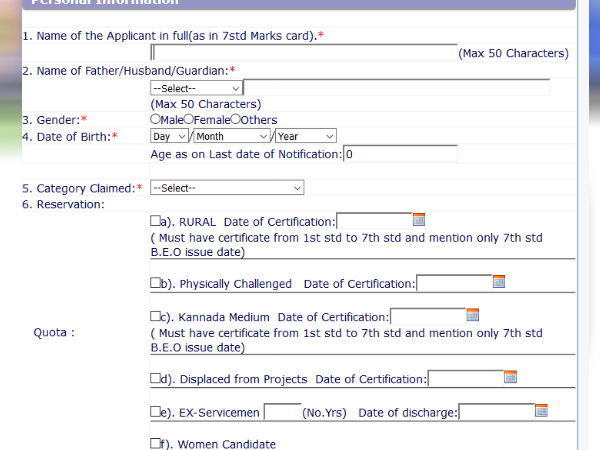Select Male gender radio button
Screen dimensions: 600x450
pyautogui.click(x=155, y=119)
